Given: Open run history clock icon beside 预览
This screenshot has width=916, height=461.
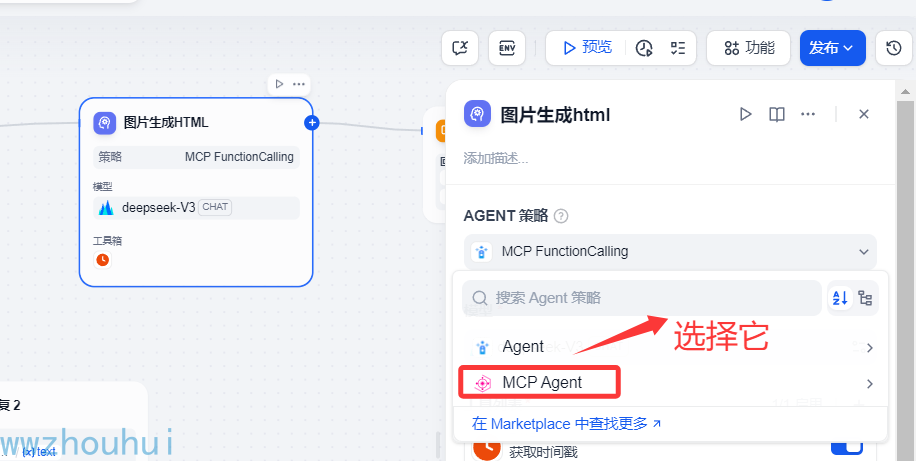Looking at the screenshot, I should pos(644,48).
